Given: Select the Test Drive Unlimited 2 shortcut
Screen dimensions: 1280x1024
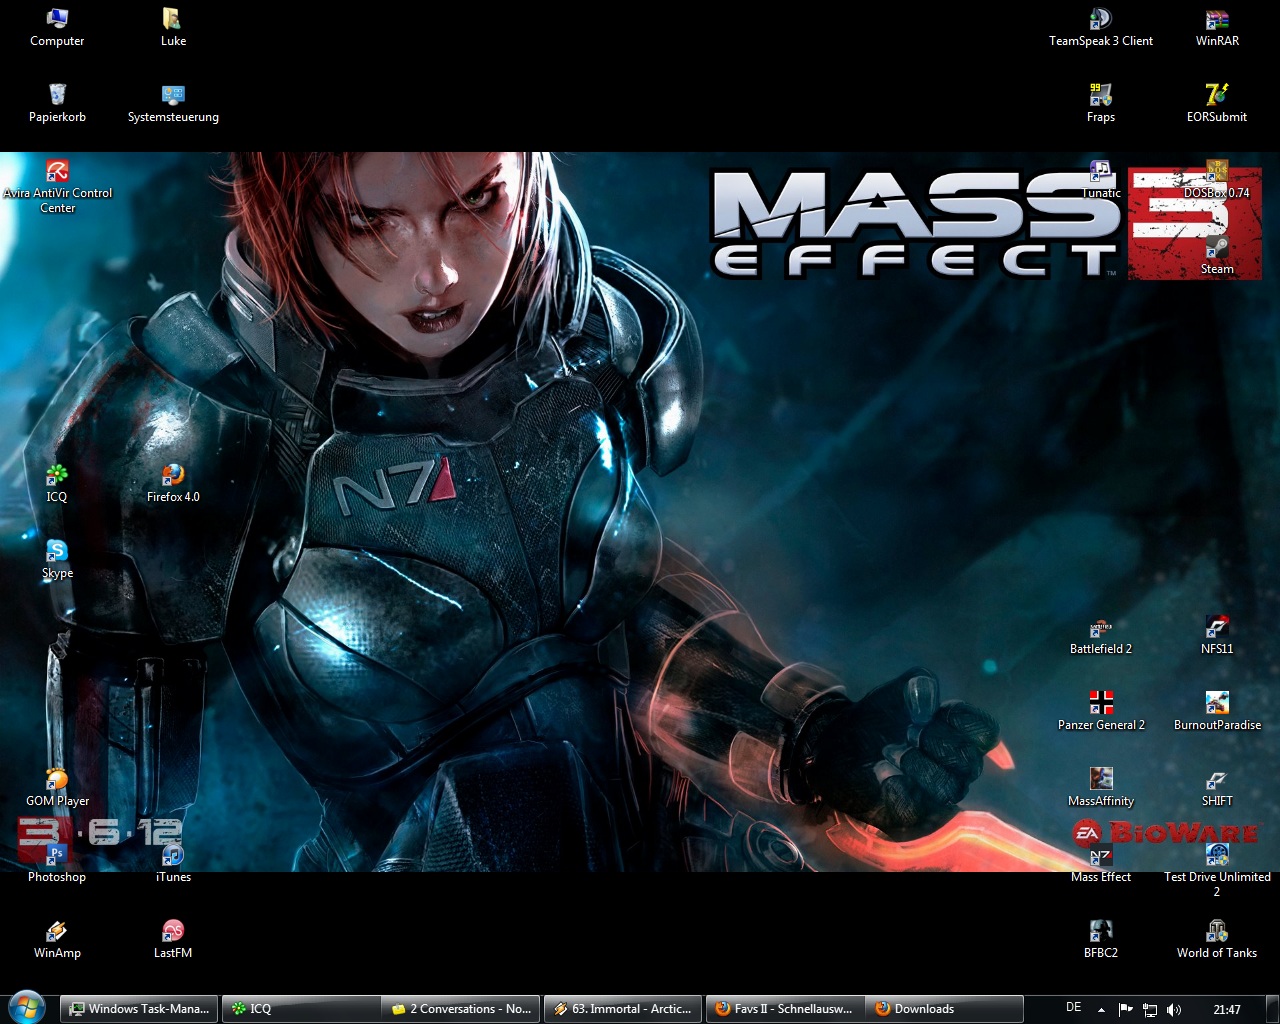Looking at the screenshot, I should click(x=1217, y=870).
